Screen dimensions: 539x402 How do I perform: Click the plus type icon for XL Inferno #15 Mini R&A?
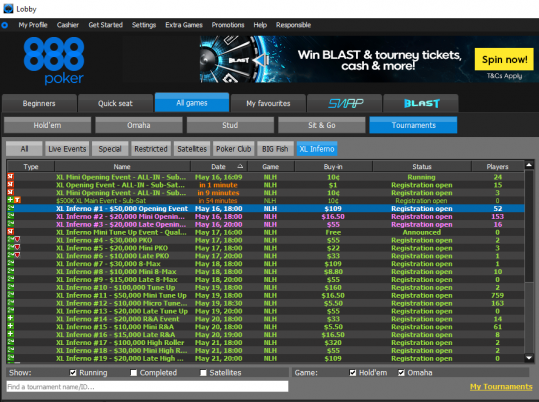click(11, 326)
